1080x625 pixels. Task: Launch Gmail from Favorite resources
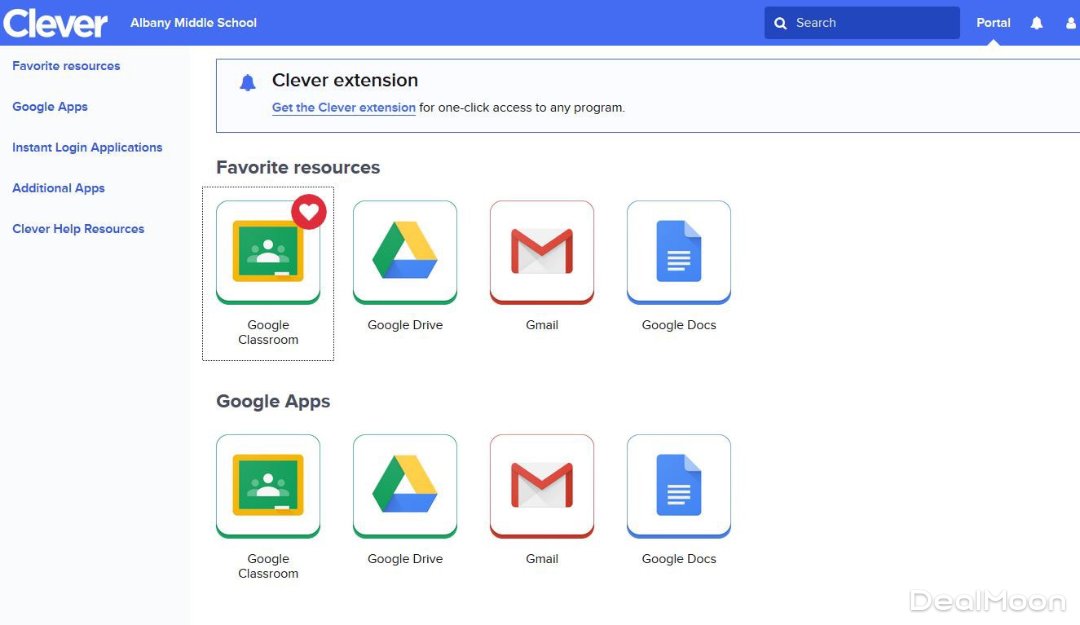tap(542, 253)
